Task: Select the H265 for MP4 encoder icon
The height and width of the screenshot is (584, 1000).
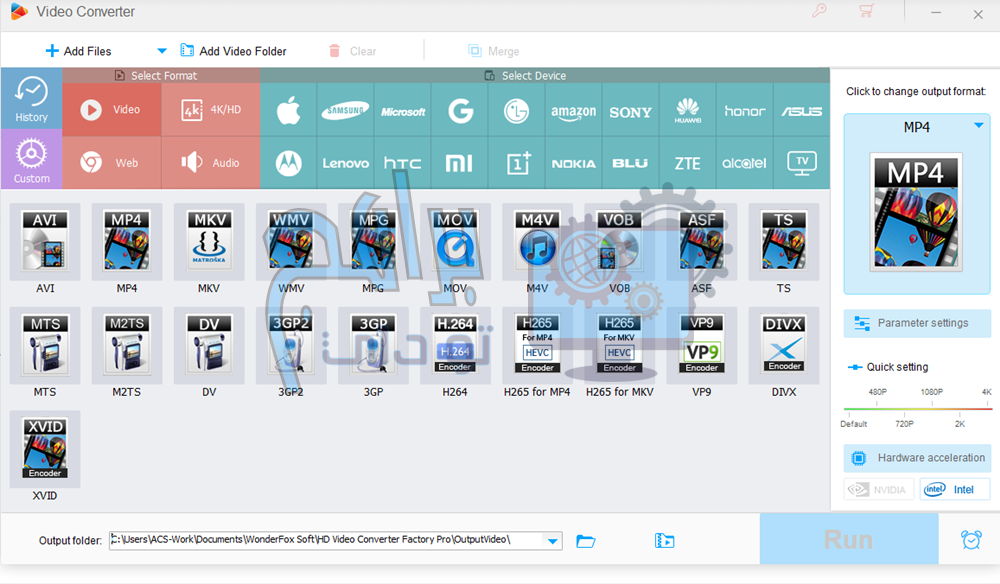Action: [x=537, y=346]
